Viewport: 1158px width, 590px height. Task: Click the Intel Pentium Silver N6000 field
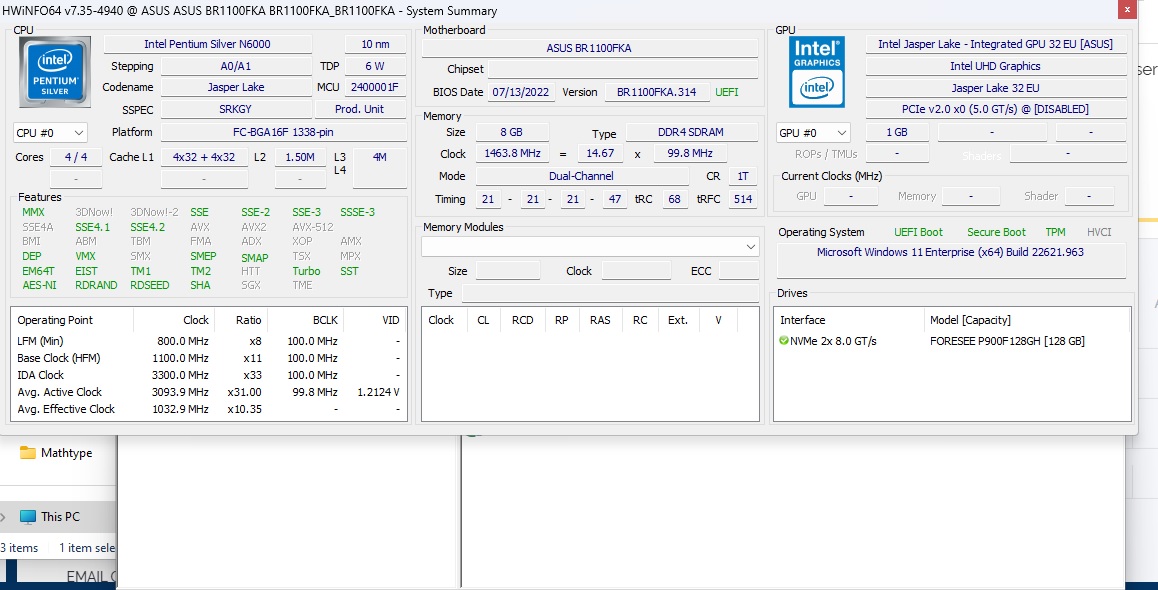208,44
